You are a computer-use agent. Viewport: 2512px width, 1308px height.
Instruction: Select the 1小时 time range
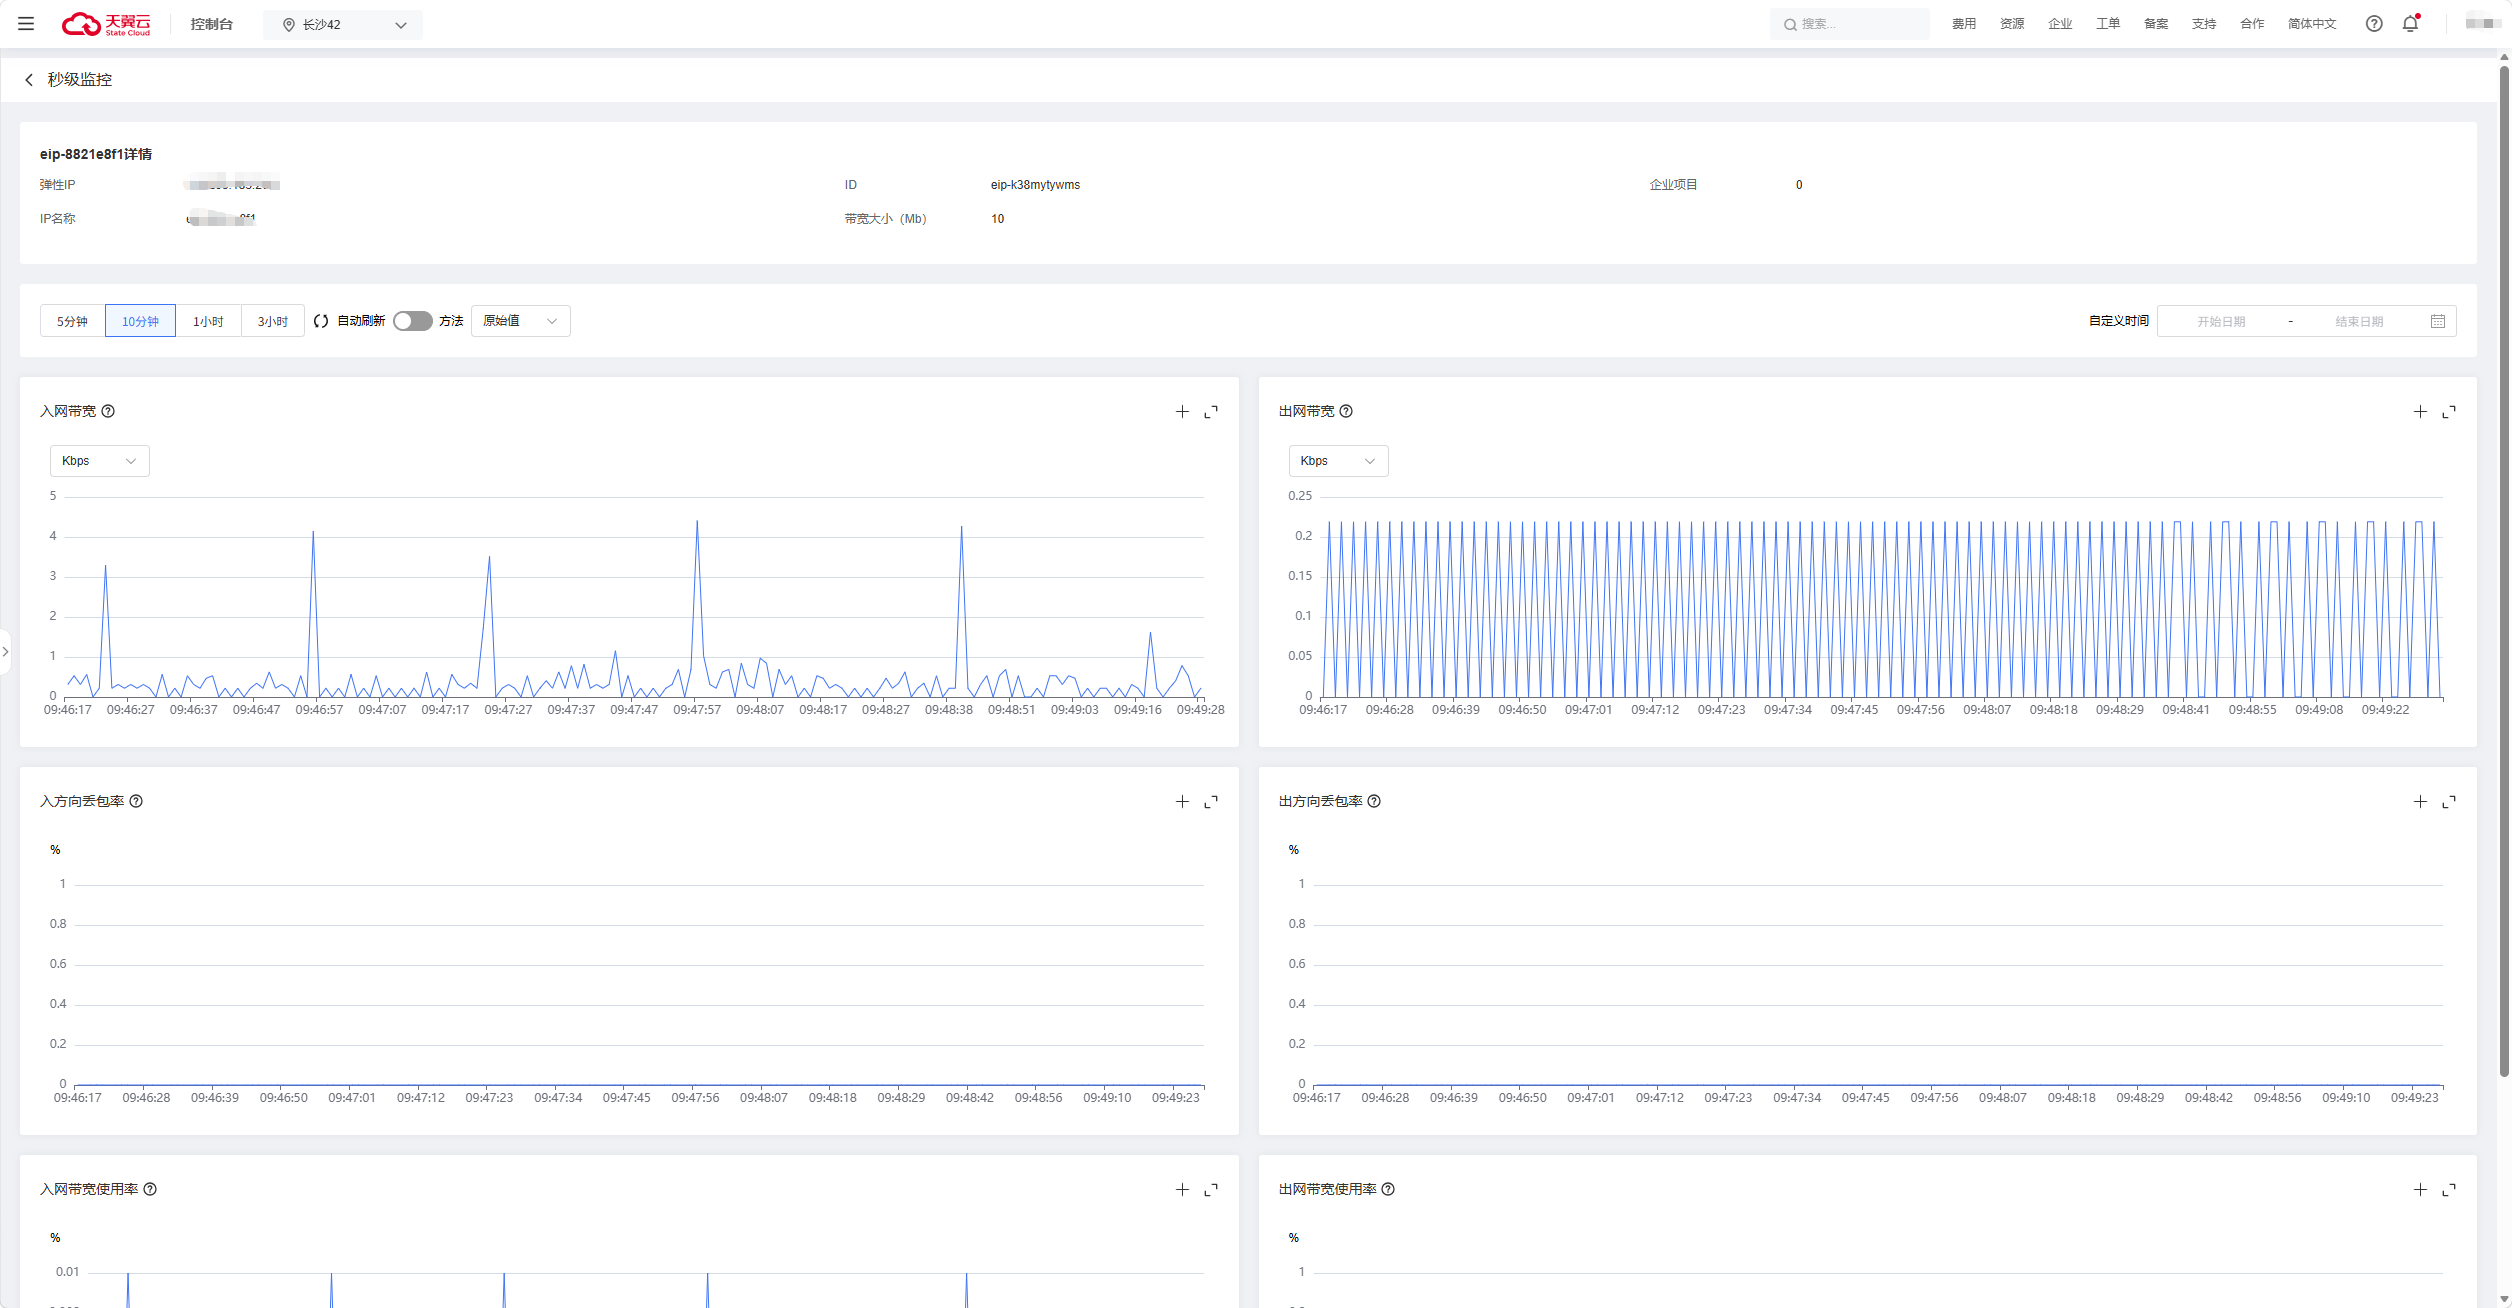tap(208, 321)
